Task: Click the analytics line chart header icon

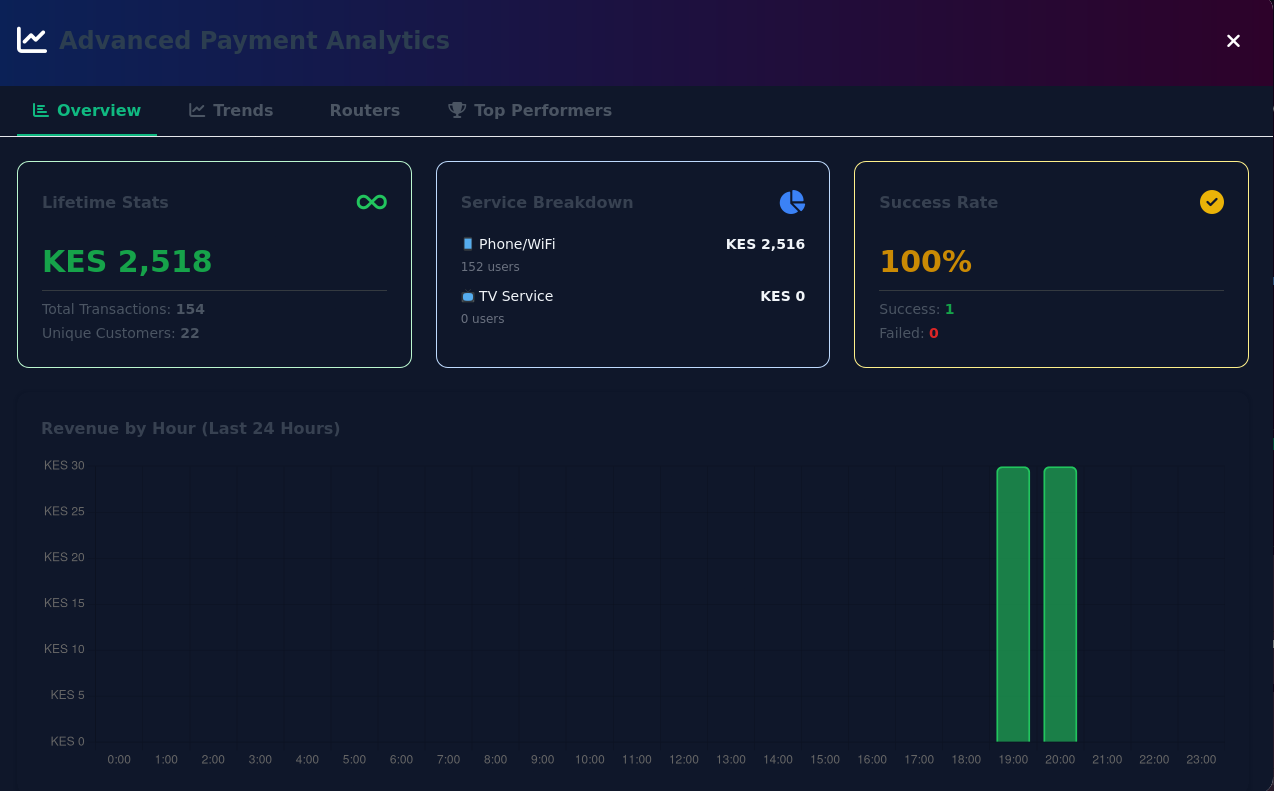Action: click(32, 40)
